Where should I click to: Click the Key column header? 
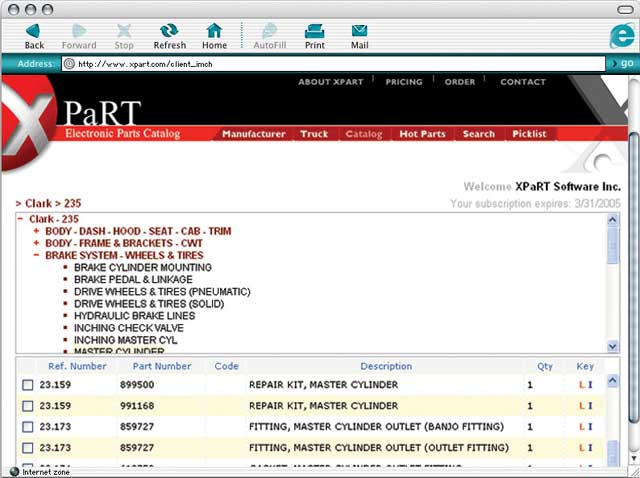coord(585,366)
